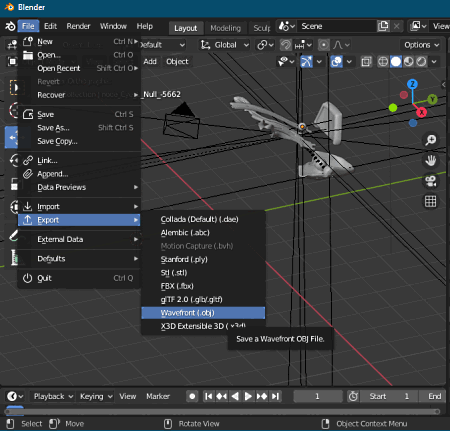The width and height of the screenshot is (450, 431).
Task: Open the pivot point dropdown
Action: click(x=265, y=45)
